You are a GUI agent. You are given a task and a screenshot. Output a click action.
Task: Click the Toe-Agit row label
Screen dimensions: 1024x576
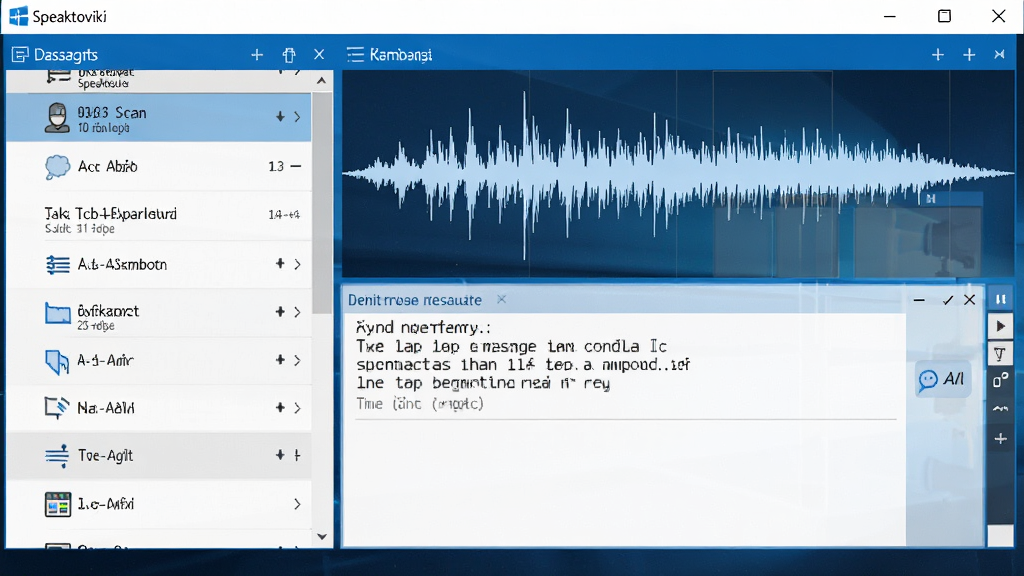click(x=105, y=455)
